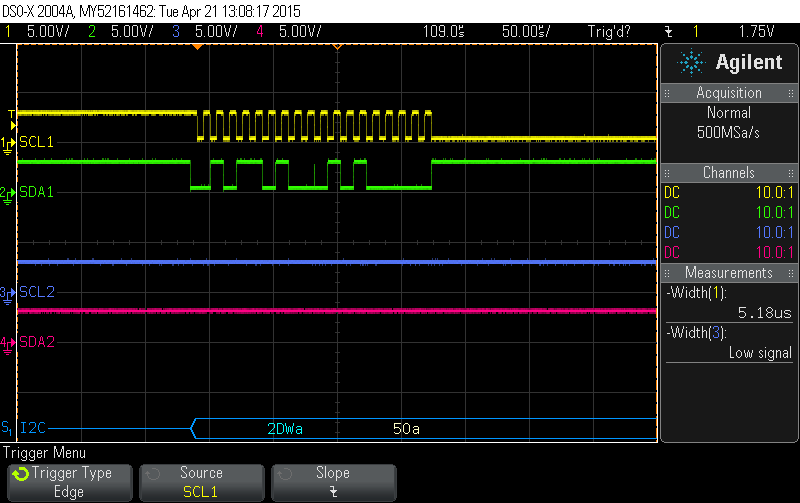Screen dimensions: 800x503
Task: Click the 50a decoded I2C data byte
Action: [x=407, y=429]
